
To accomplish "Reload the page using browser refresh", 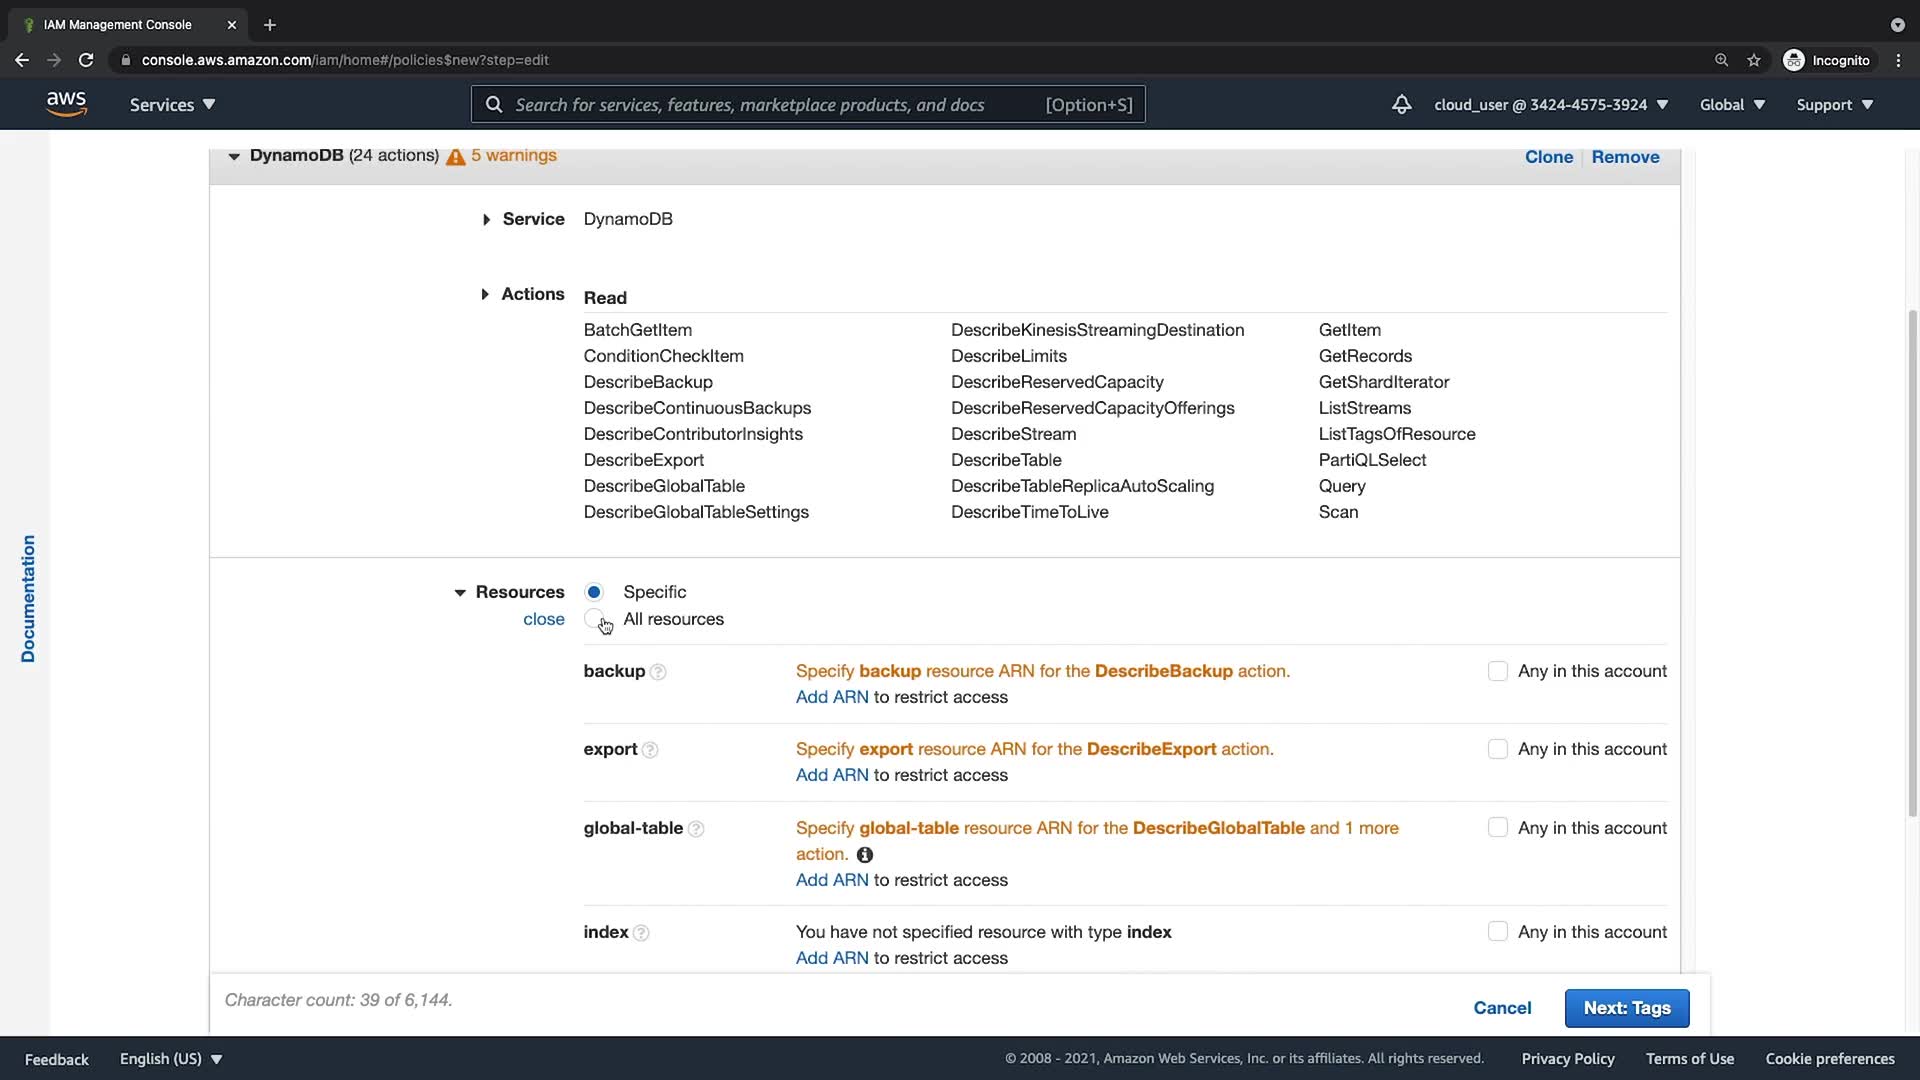I will click(86, 60).
